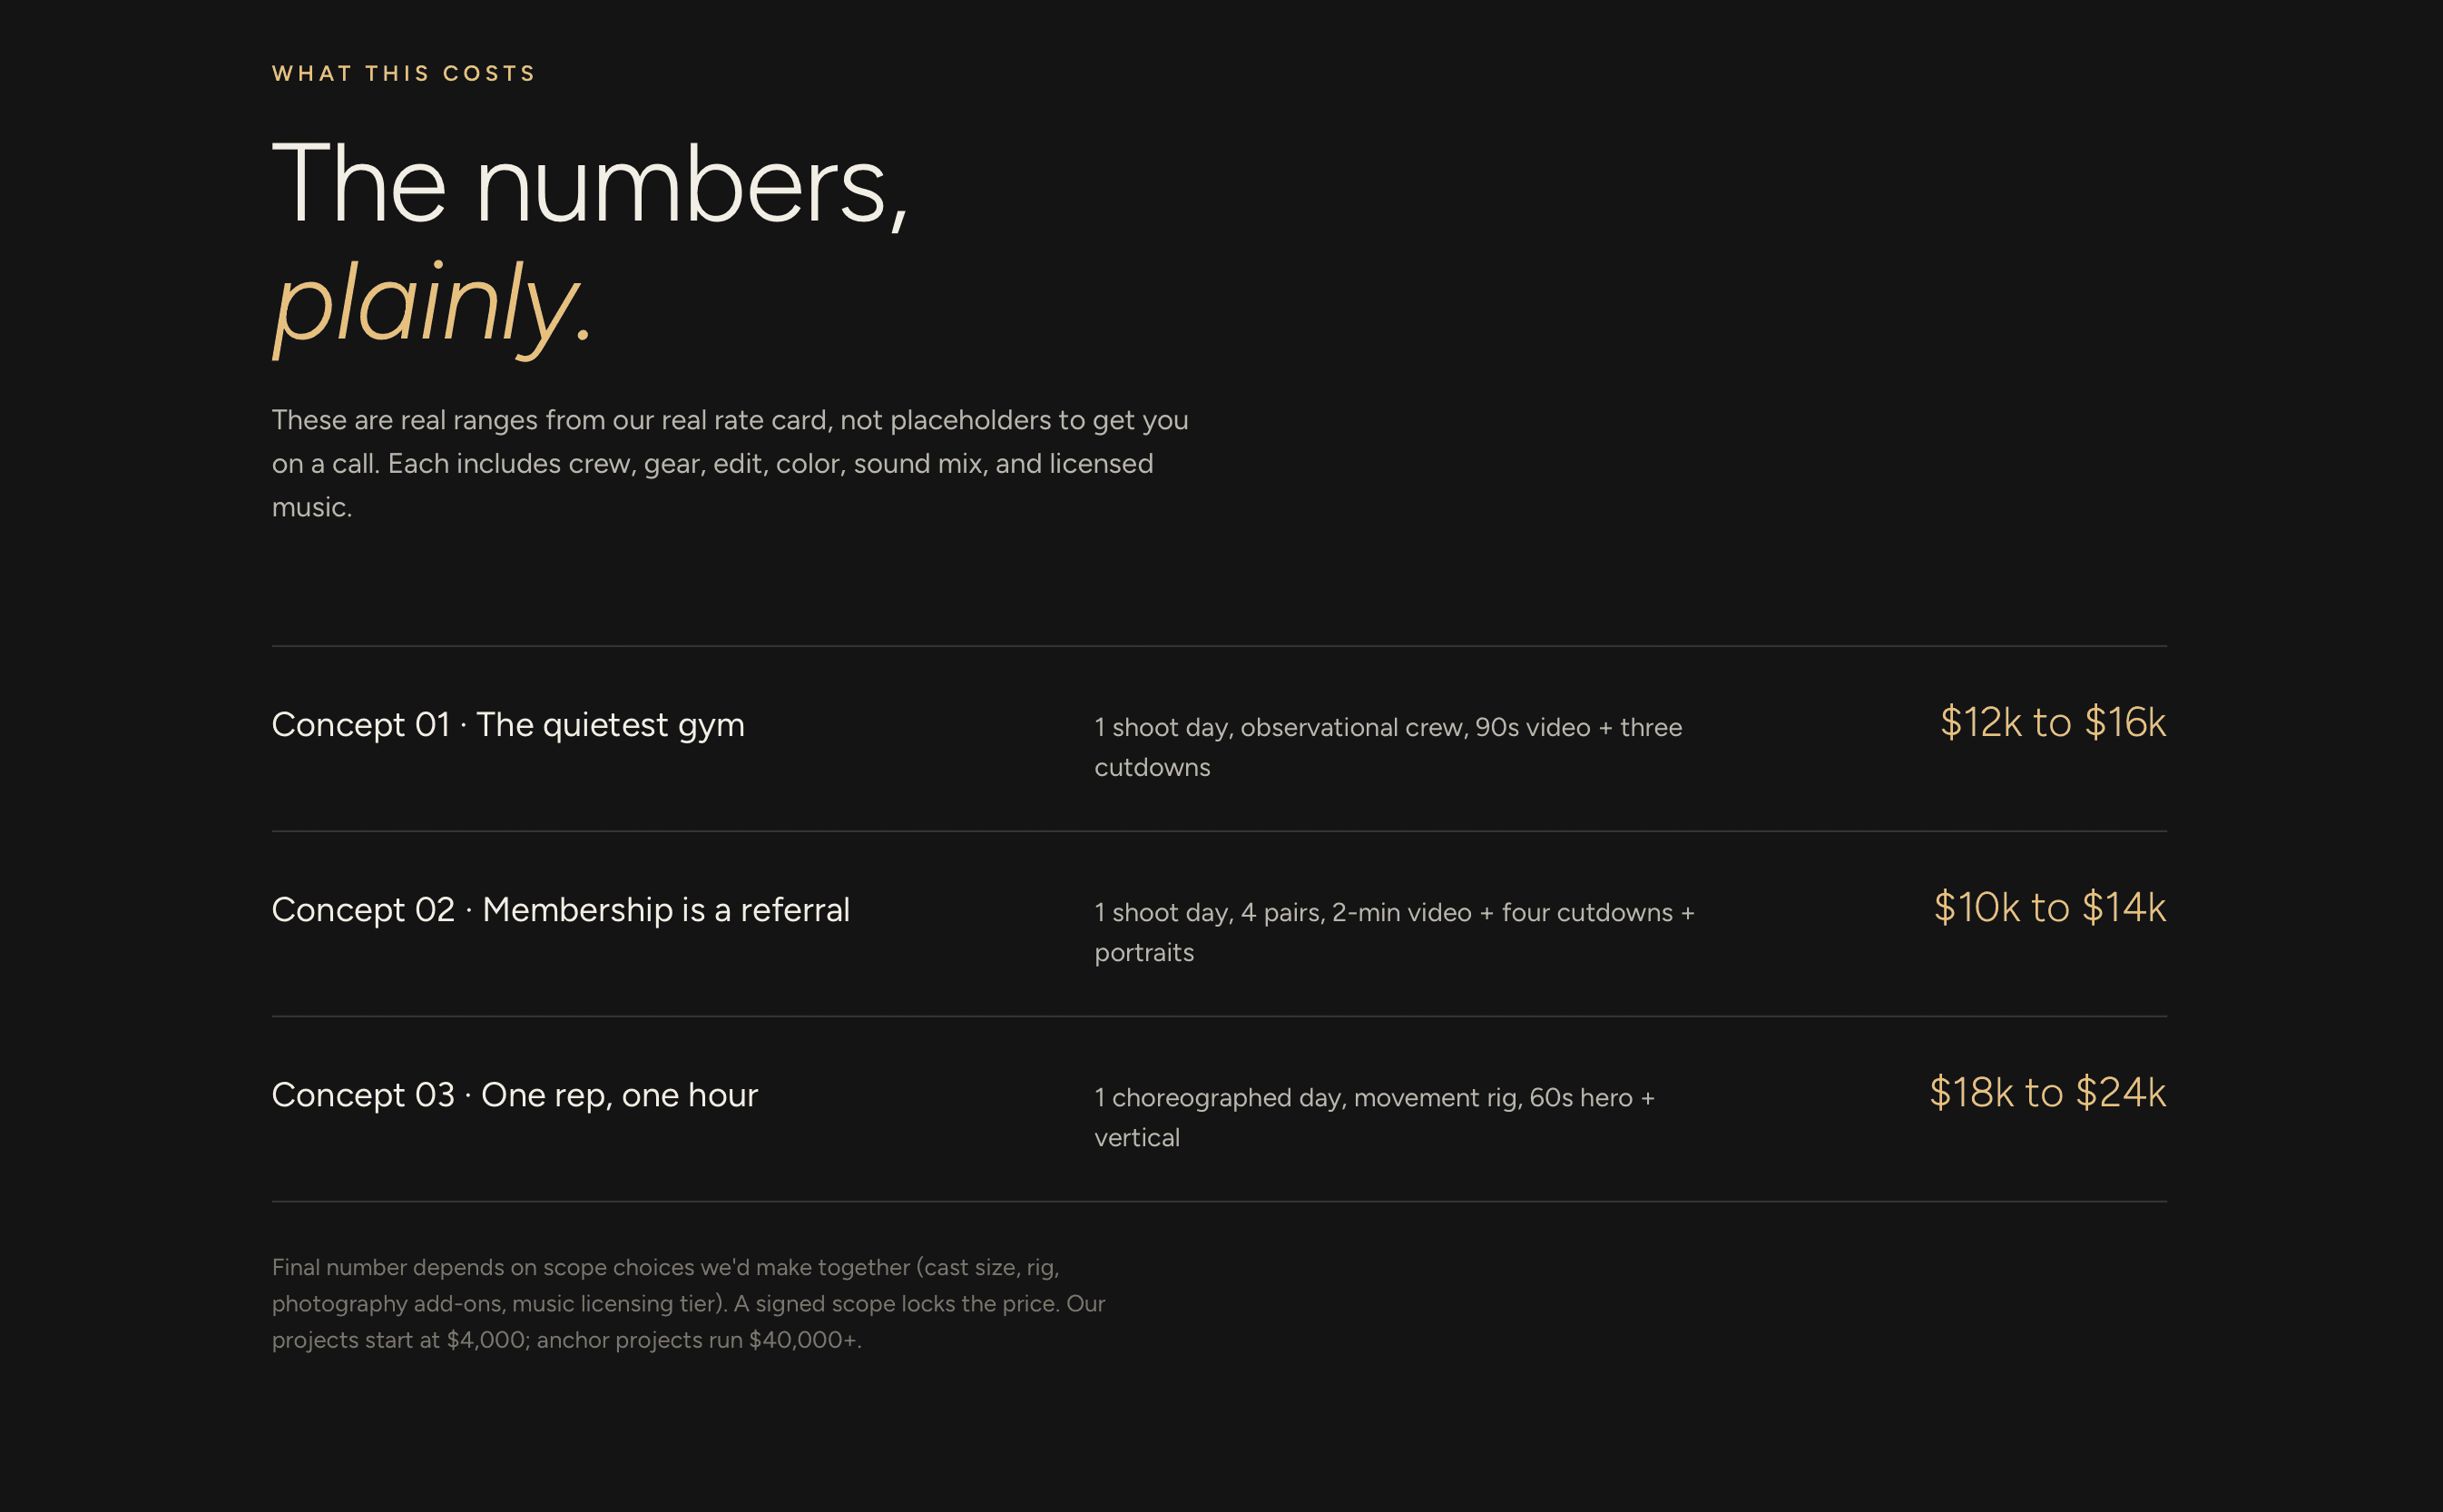
Task: Click the 'projects start at $4,000' line
Action: 566,1340
